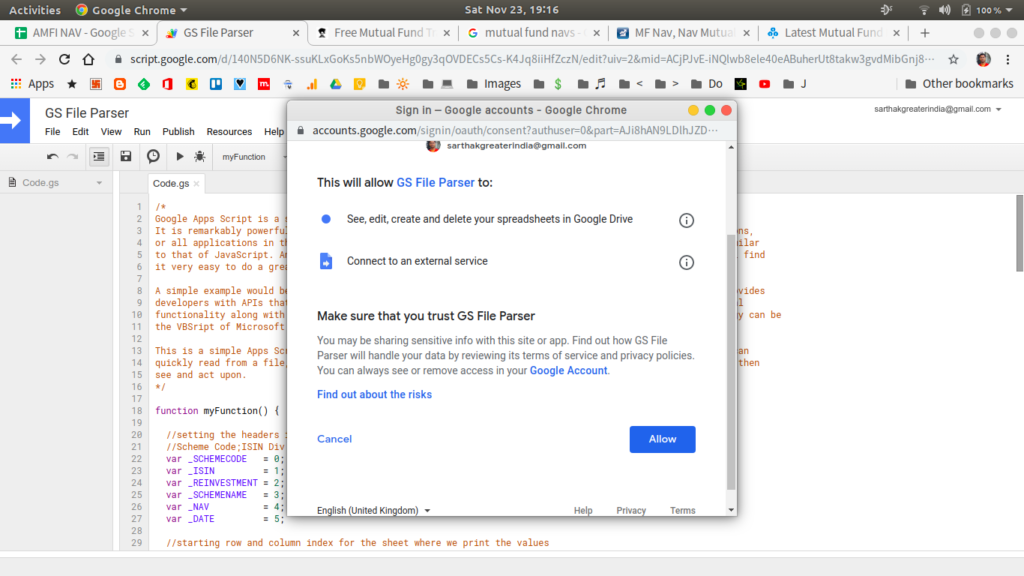Open the Blogger bookmark icon

(x=120, y=84)
